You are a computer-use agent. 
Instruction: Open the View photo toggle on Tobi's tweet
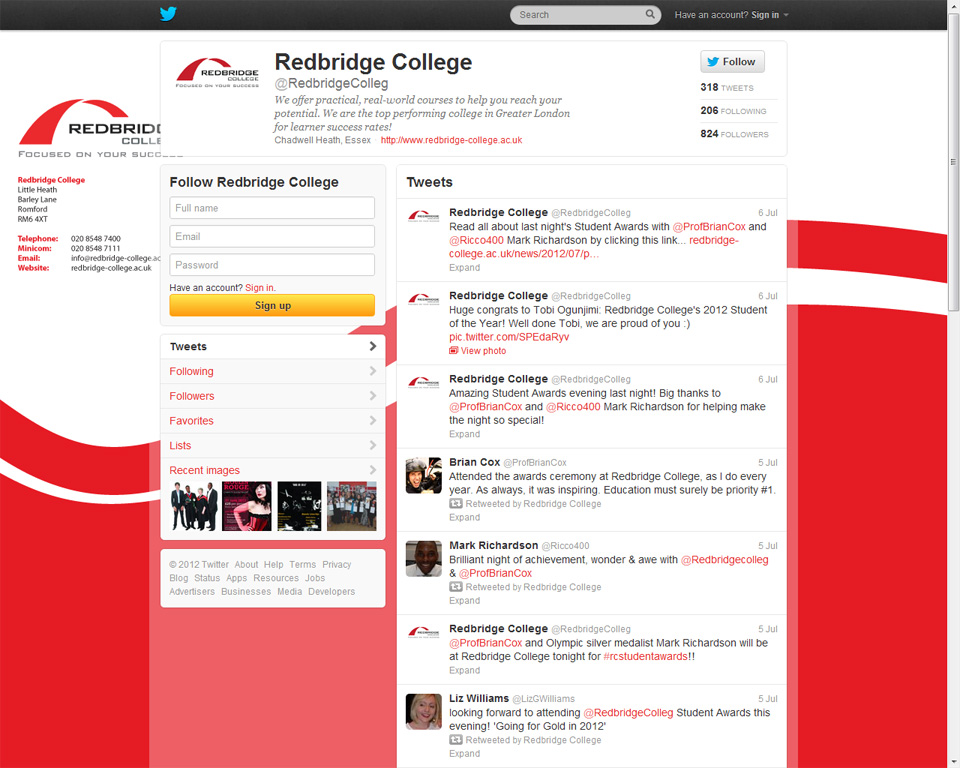coord(479,351)
